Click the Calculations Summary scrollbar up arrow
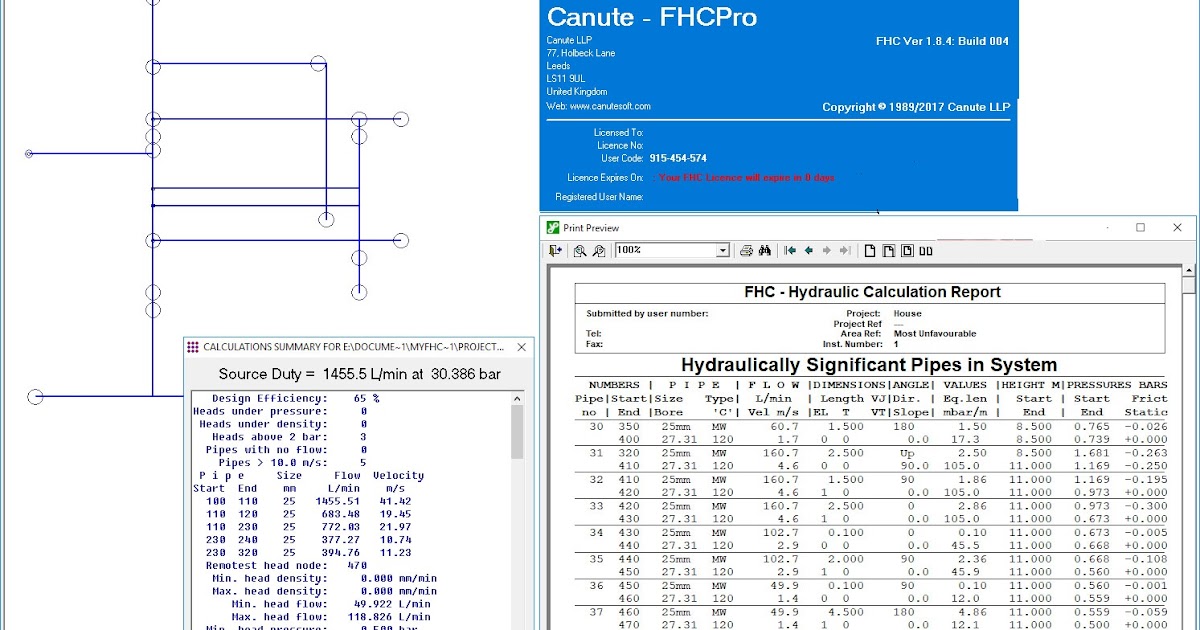Image resolution: width=1200 pixels, height=630 pixels. tap(517, 397)
